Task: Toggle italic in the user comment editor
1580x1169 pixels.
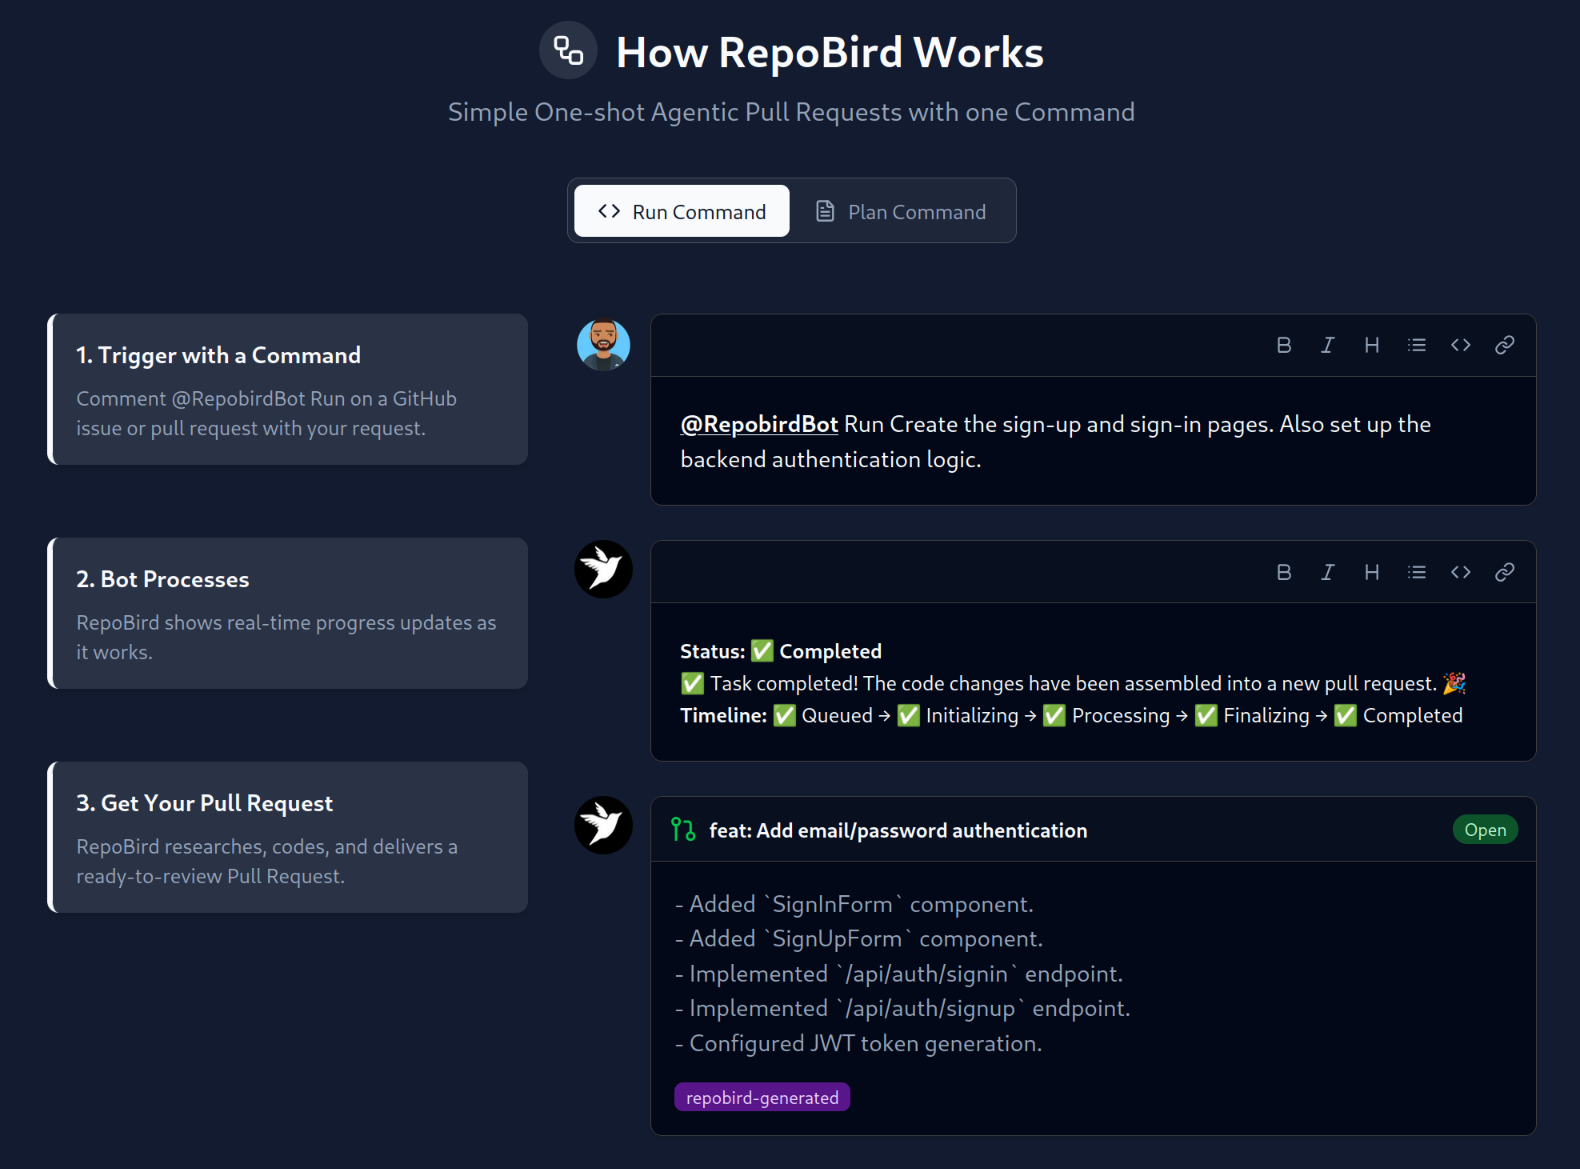Action: click(x=1328, y=345)
